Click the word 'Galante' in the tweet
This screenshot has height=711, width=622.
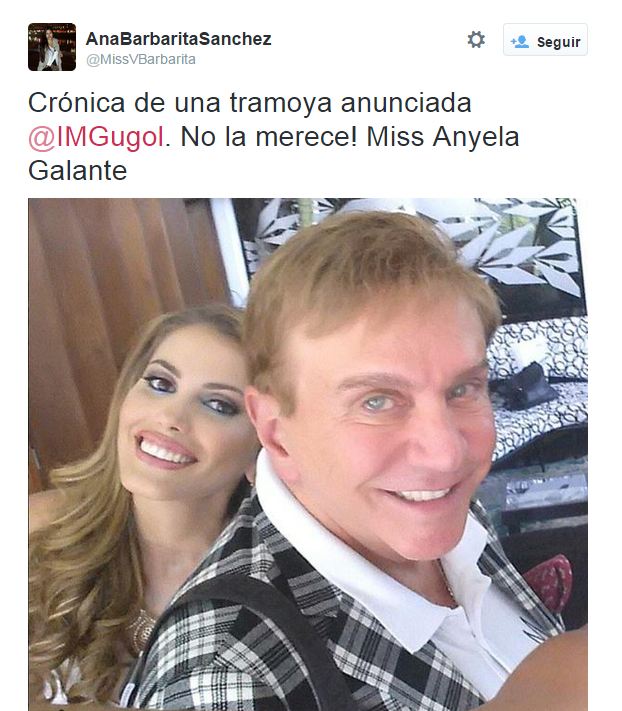tap(78, 171)
